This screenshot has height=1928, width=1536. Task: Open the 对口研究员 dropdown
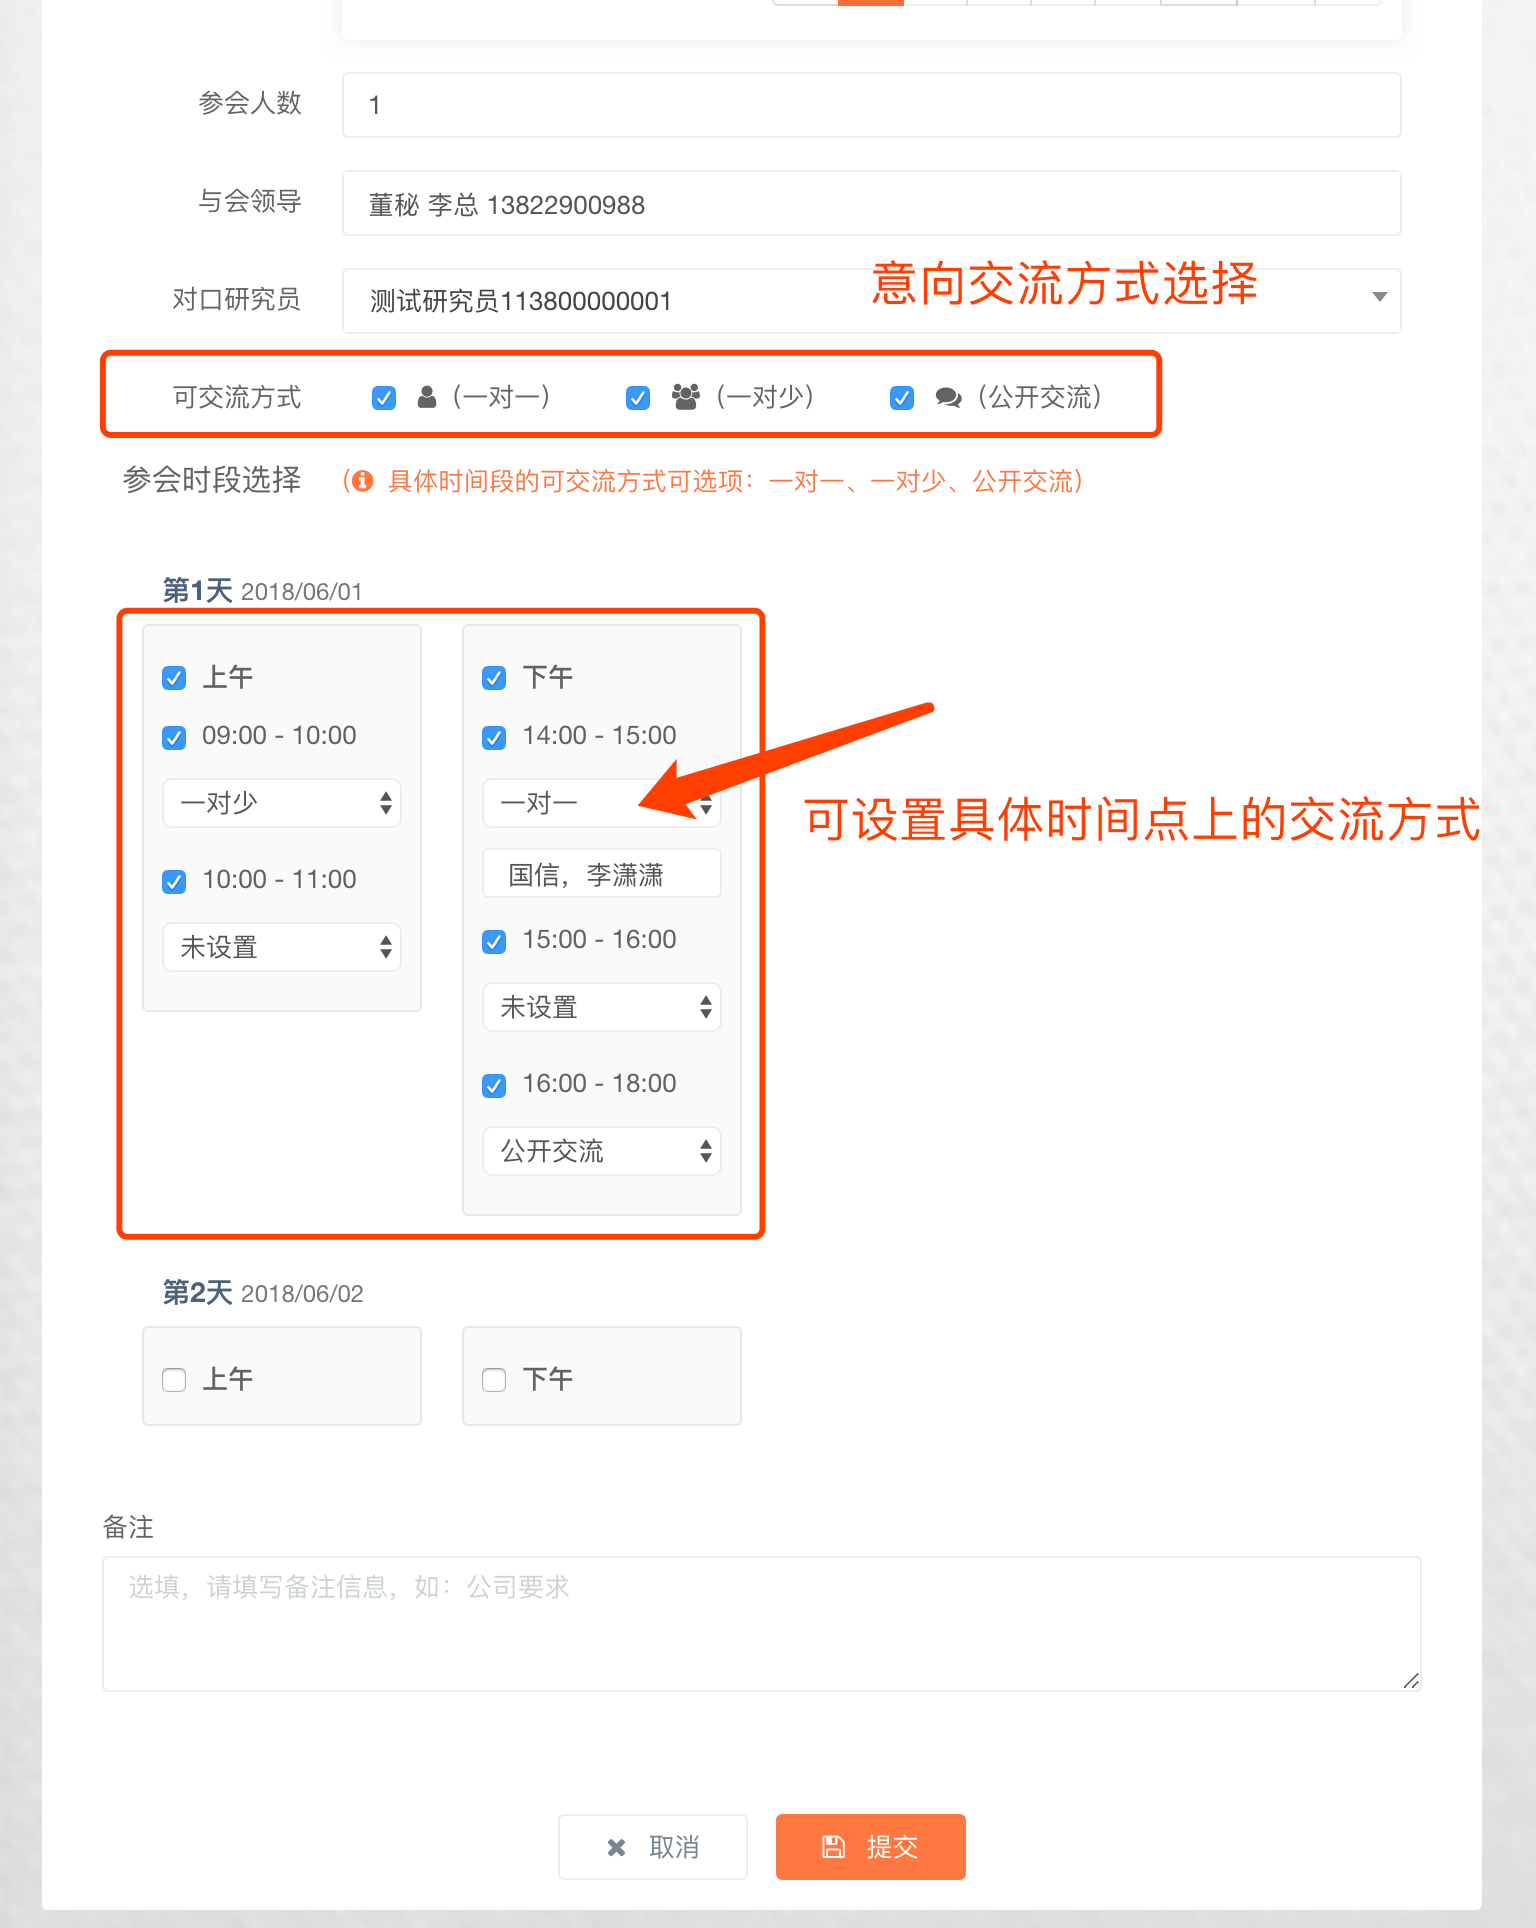pyautogui.click(x=871, y=300)
